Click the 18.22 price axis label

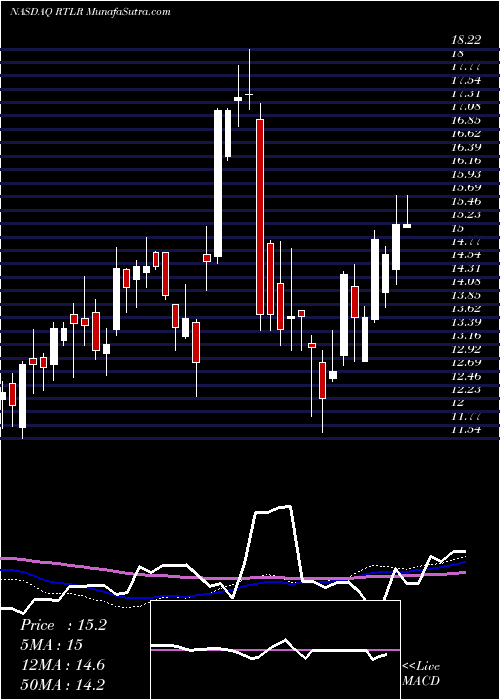466,40
